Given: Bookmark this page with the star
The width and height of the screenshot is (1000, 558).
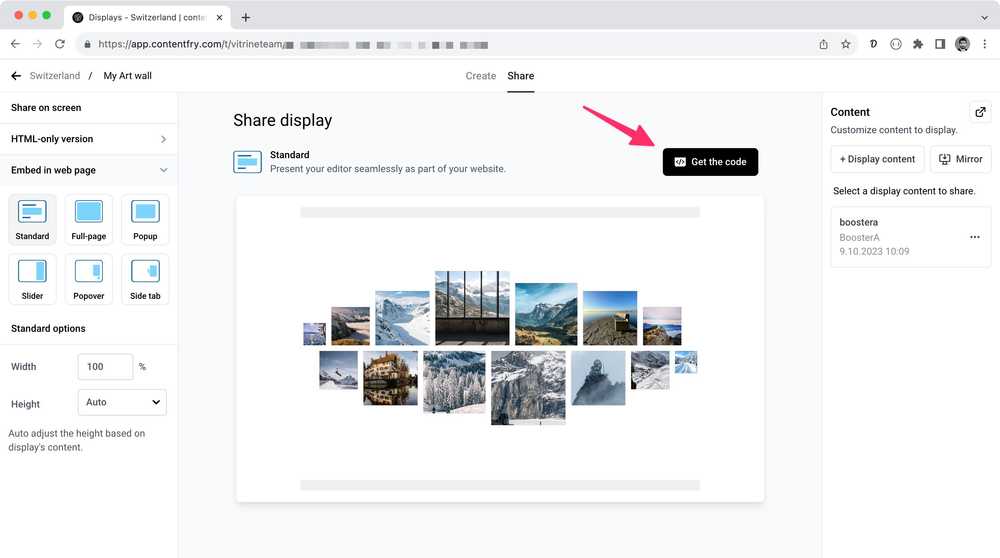Looking at the screenshot, I should [846, 44].
